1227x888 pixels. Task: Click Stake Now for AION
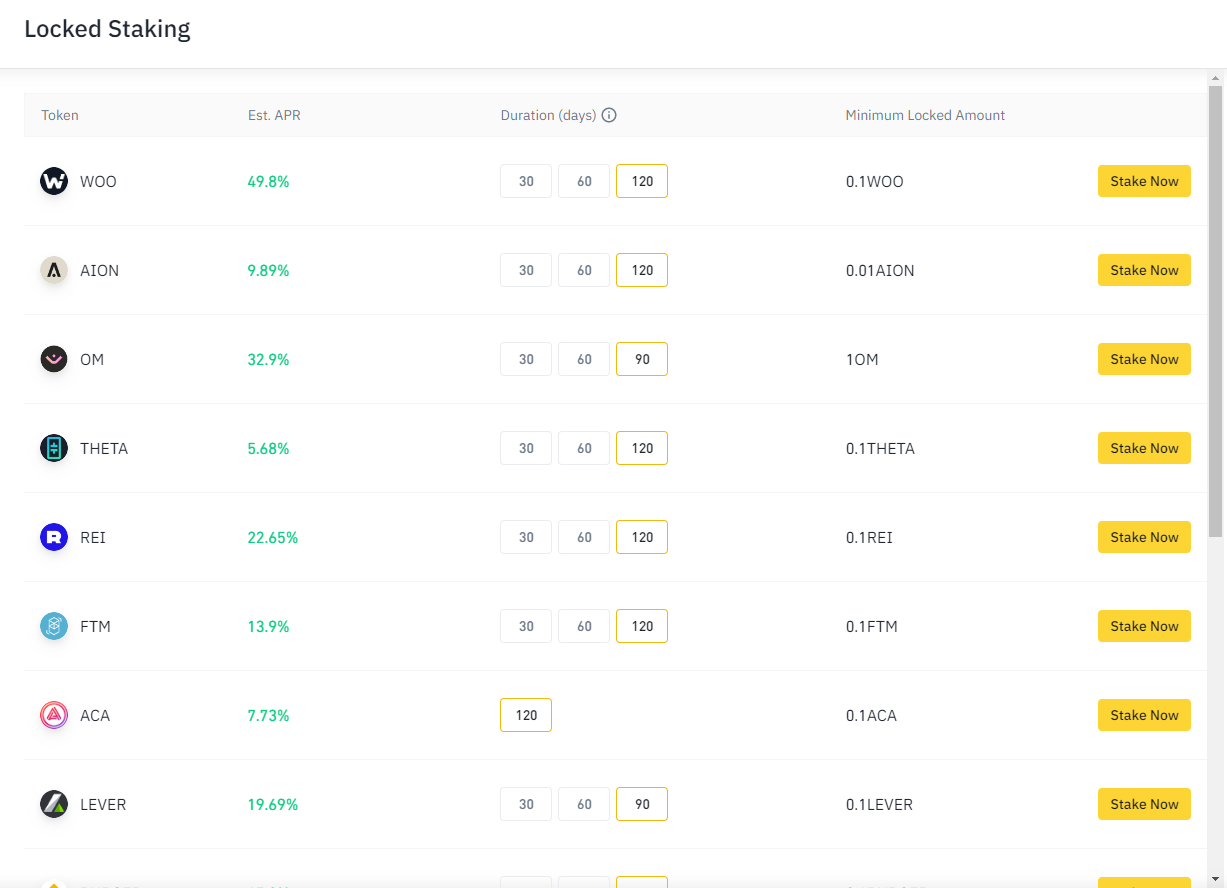pos(1144,270)
